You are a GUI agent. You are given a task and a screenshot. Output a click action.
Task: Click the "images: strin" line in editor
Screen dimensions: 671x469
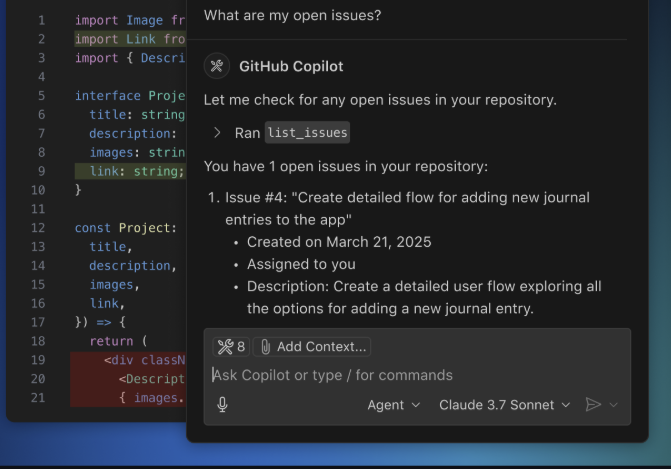tap(137, 152)
